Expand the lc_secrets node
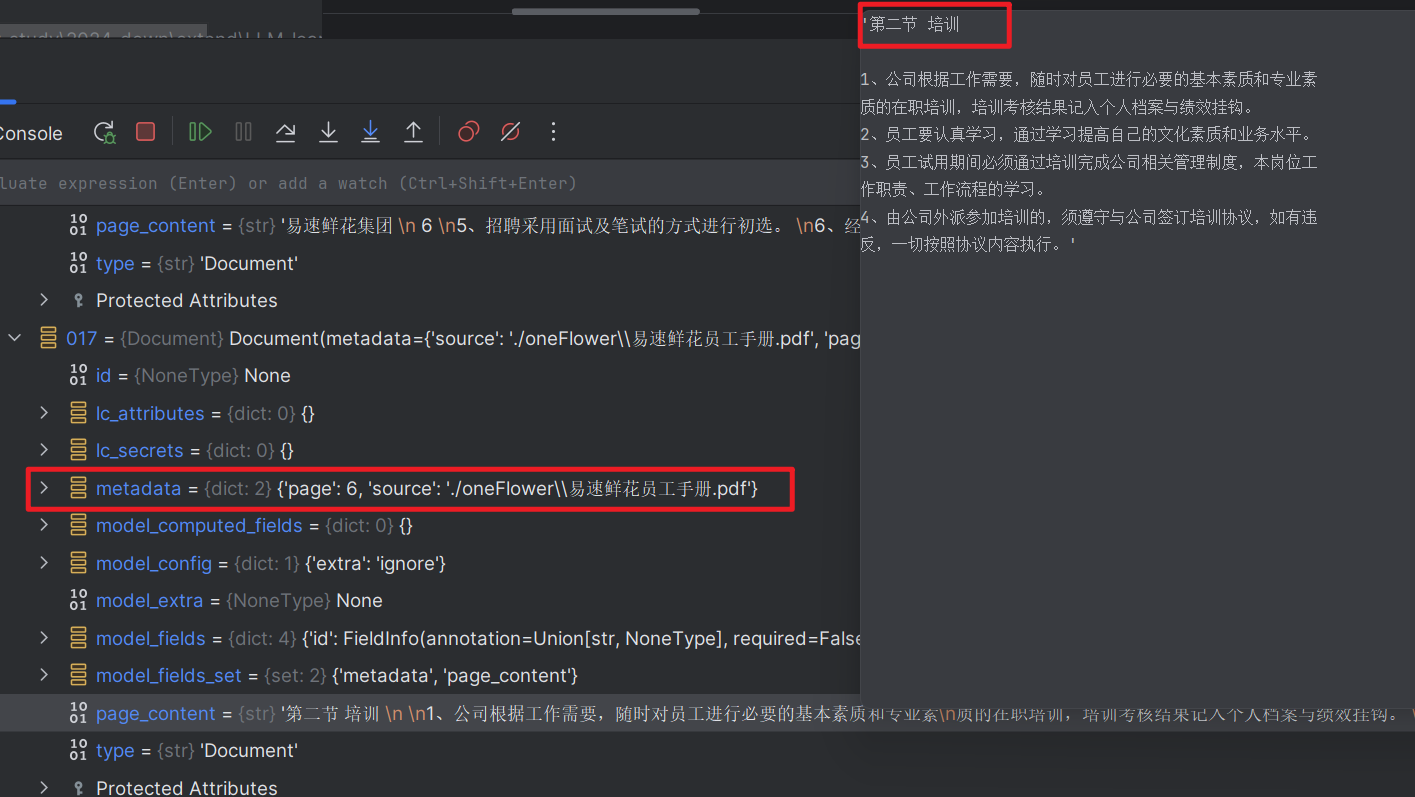The image size is (1415, 797). point(44,450)
